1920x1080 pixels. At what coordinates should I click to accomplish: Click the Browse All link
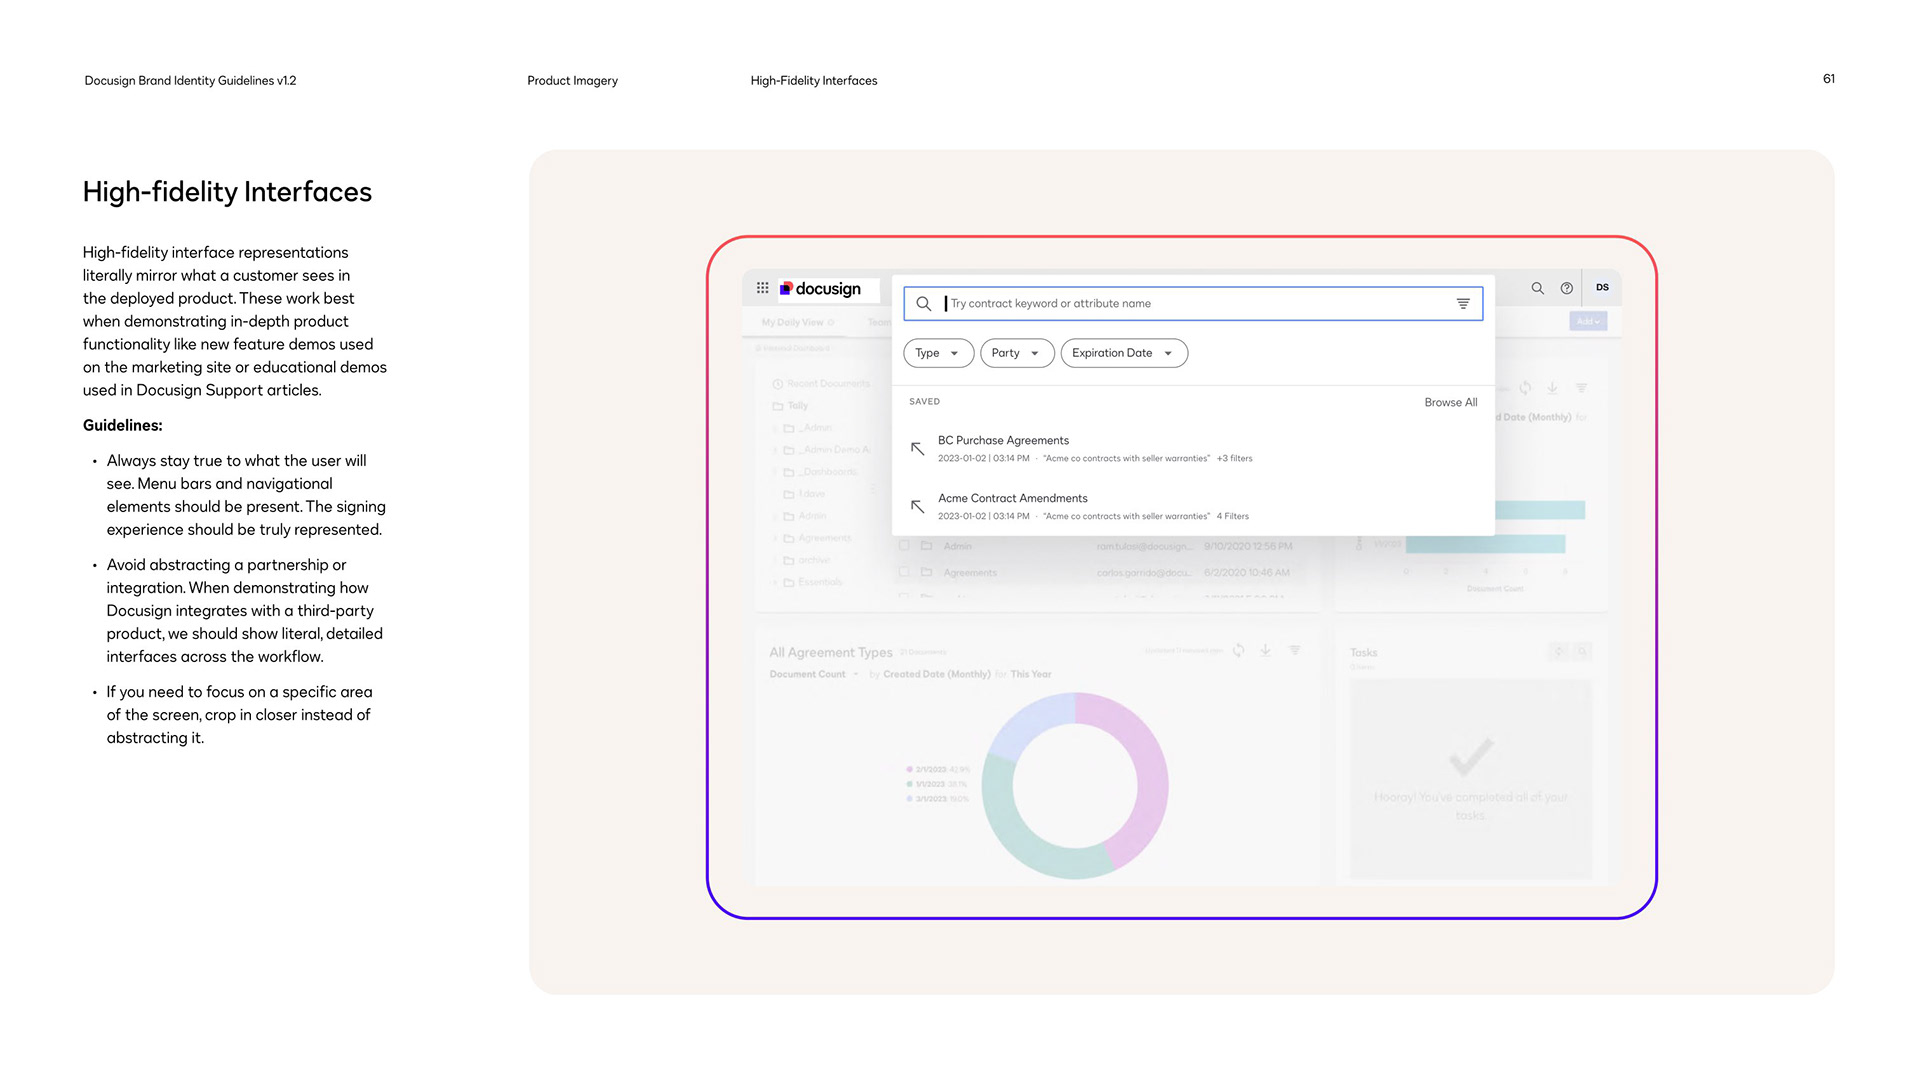(1450, 403)
